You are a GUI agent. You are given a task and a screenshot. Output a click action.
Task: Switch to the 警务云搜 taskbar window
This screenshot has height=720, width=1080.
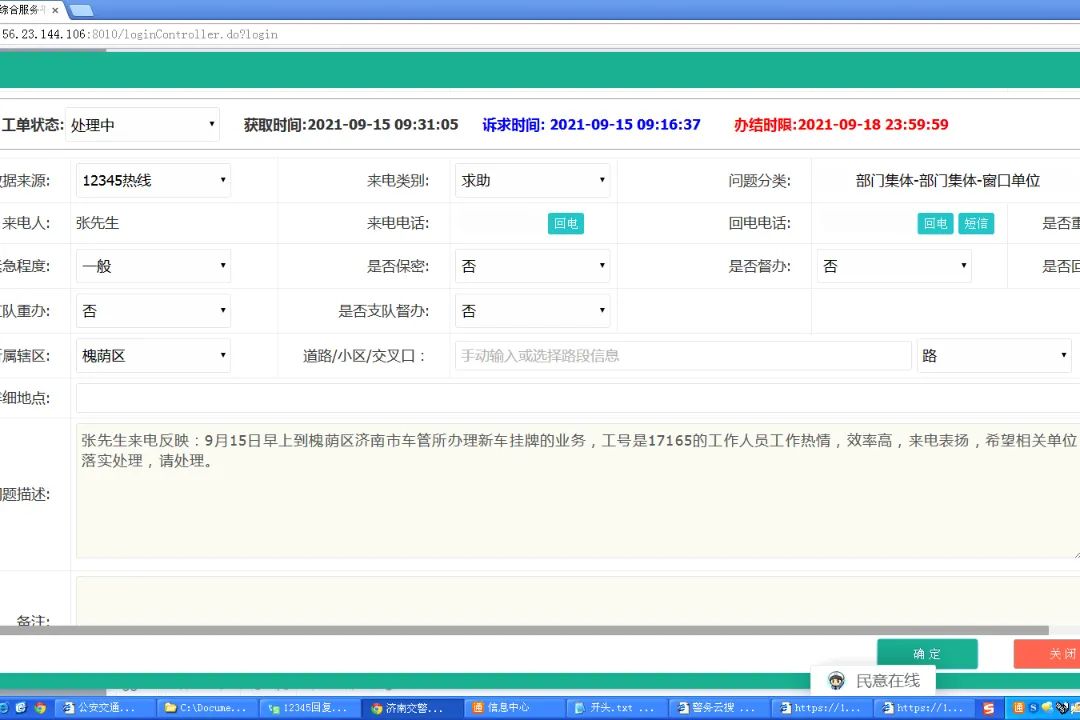point(719,708)
